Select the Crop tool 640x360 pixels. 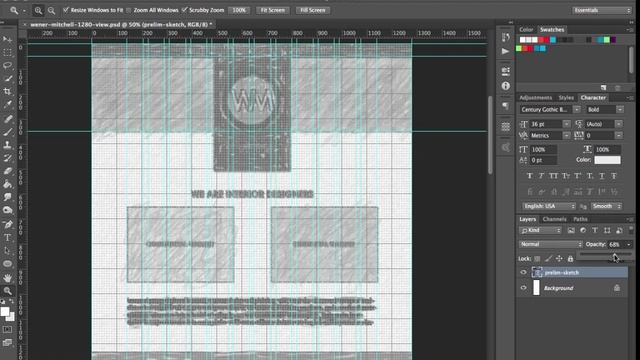coord(7,91)
